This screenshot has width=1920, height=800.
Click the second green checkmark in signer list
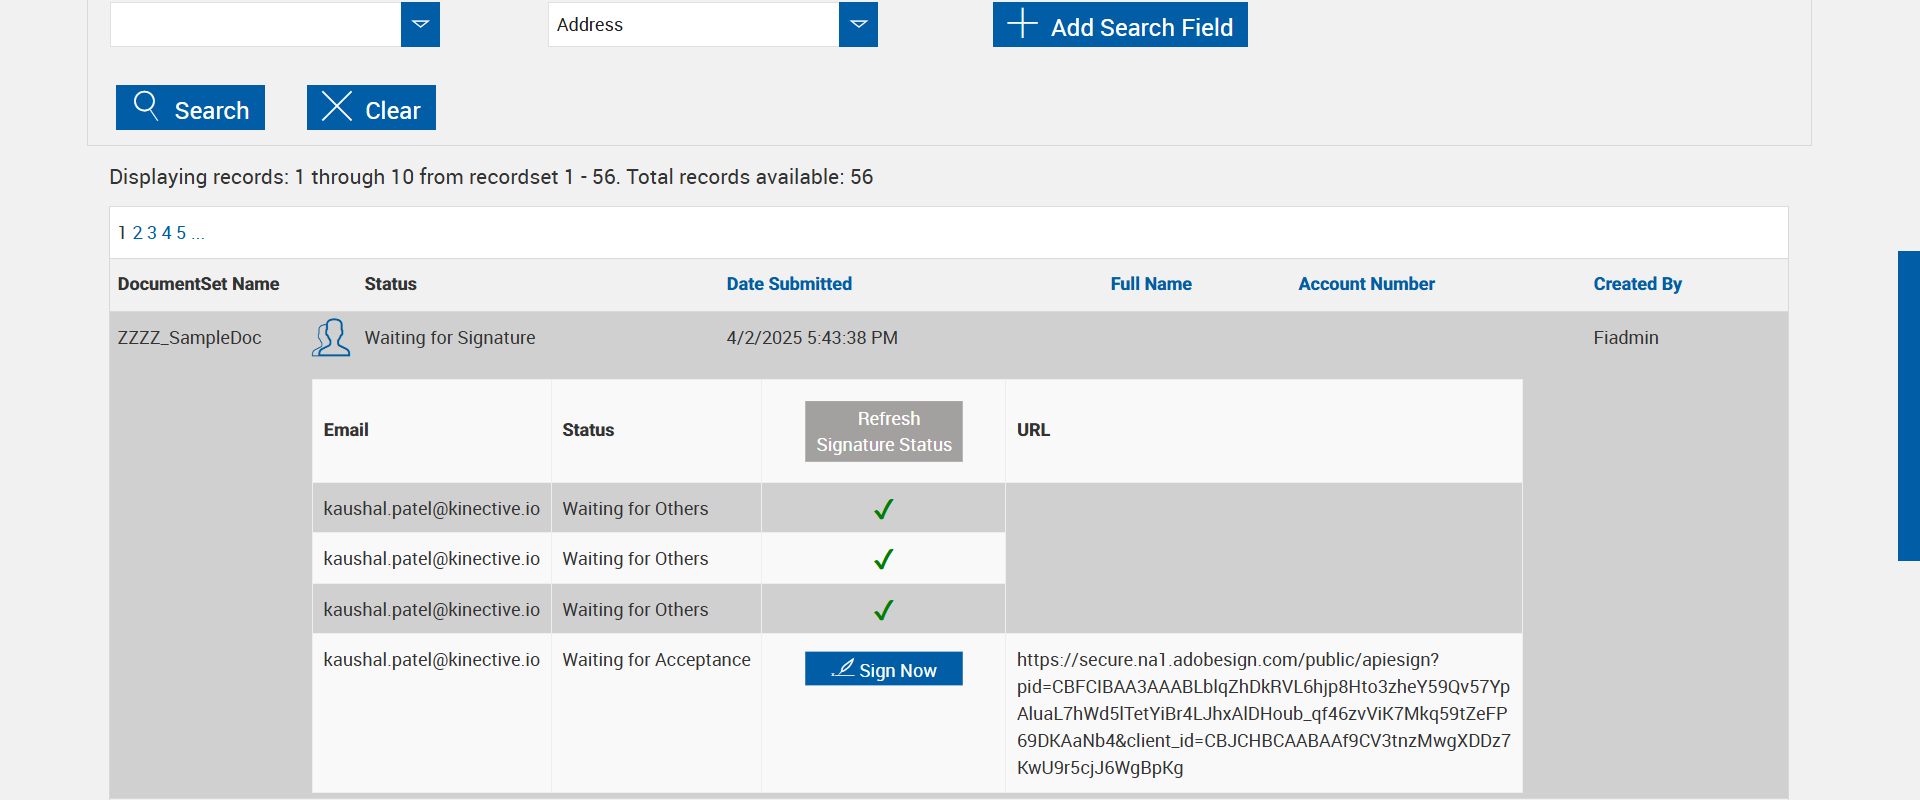(883, 559)
